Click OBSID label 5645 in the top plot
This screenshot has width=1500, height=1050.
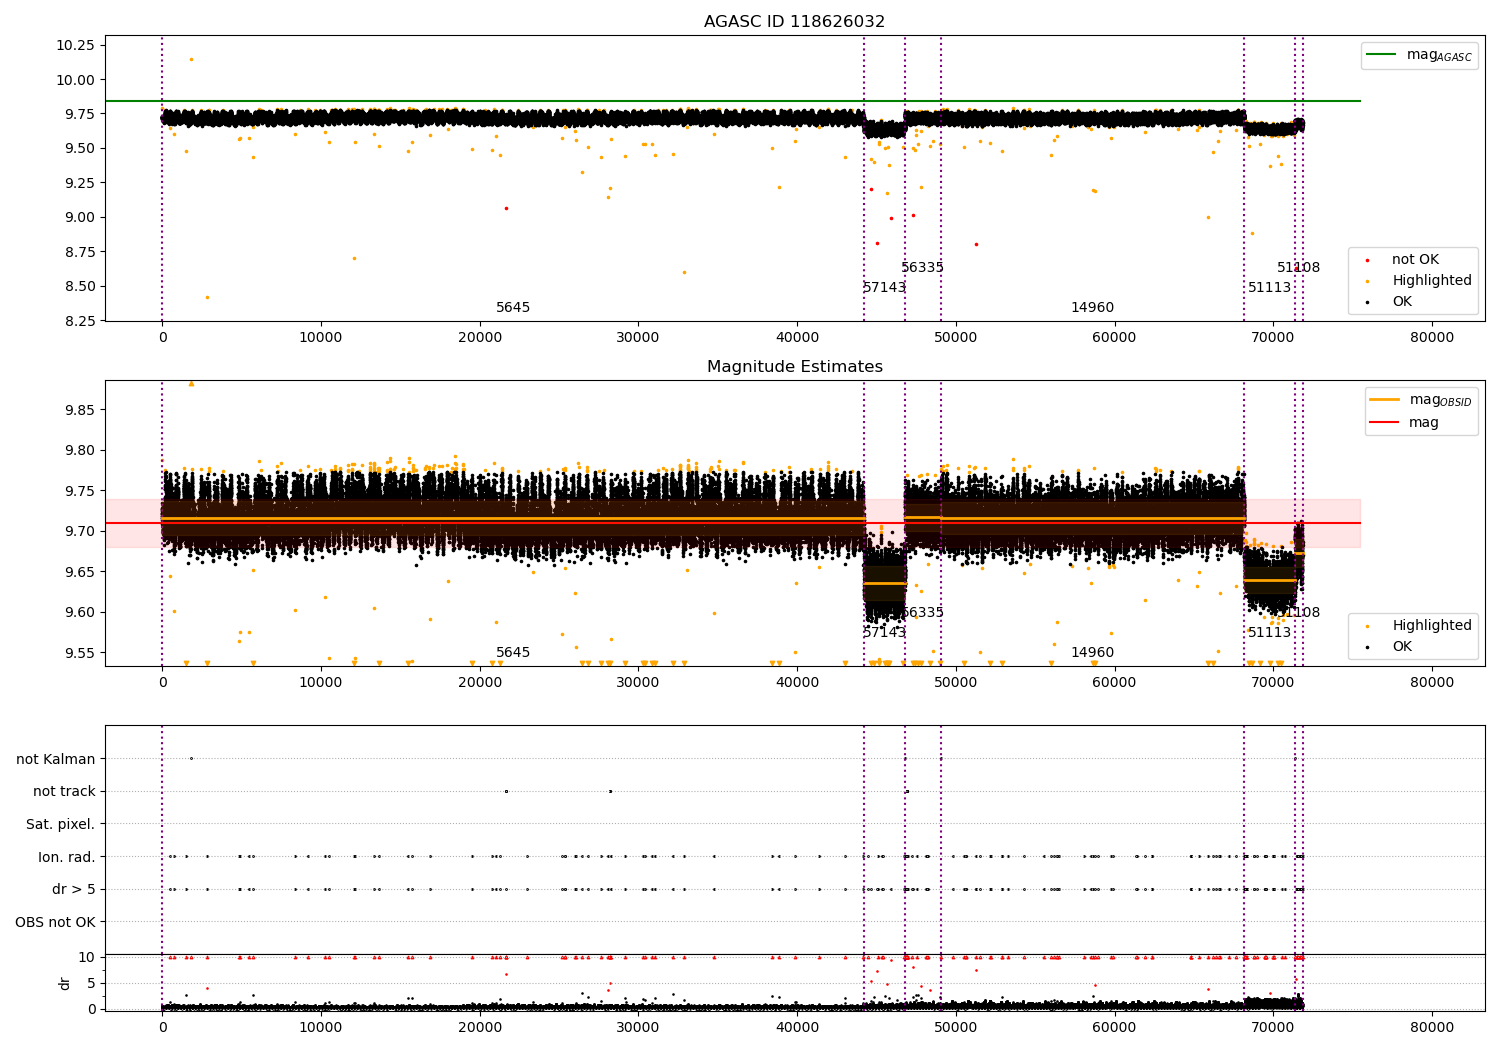(x=513, y=308)
